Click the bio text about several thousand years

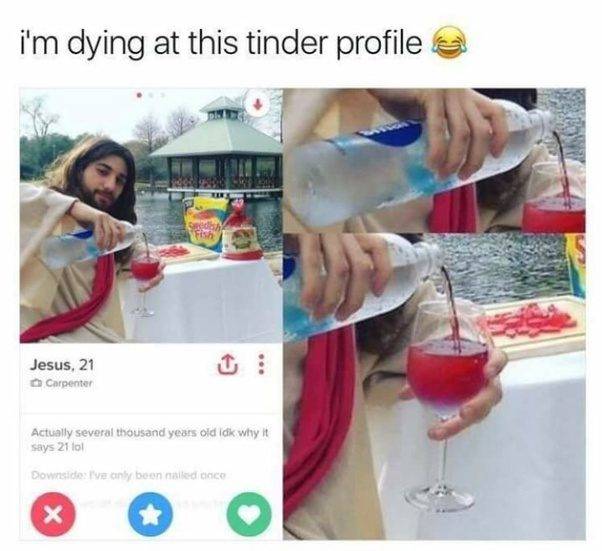[150, 440]
